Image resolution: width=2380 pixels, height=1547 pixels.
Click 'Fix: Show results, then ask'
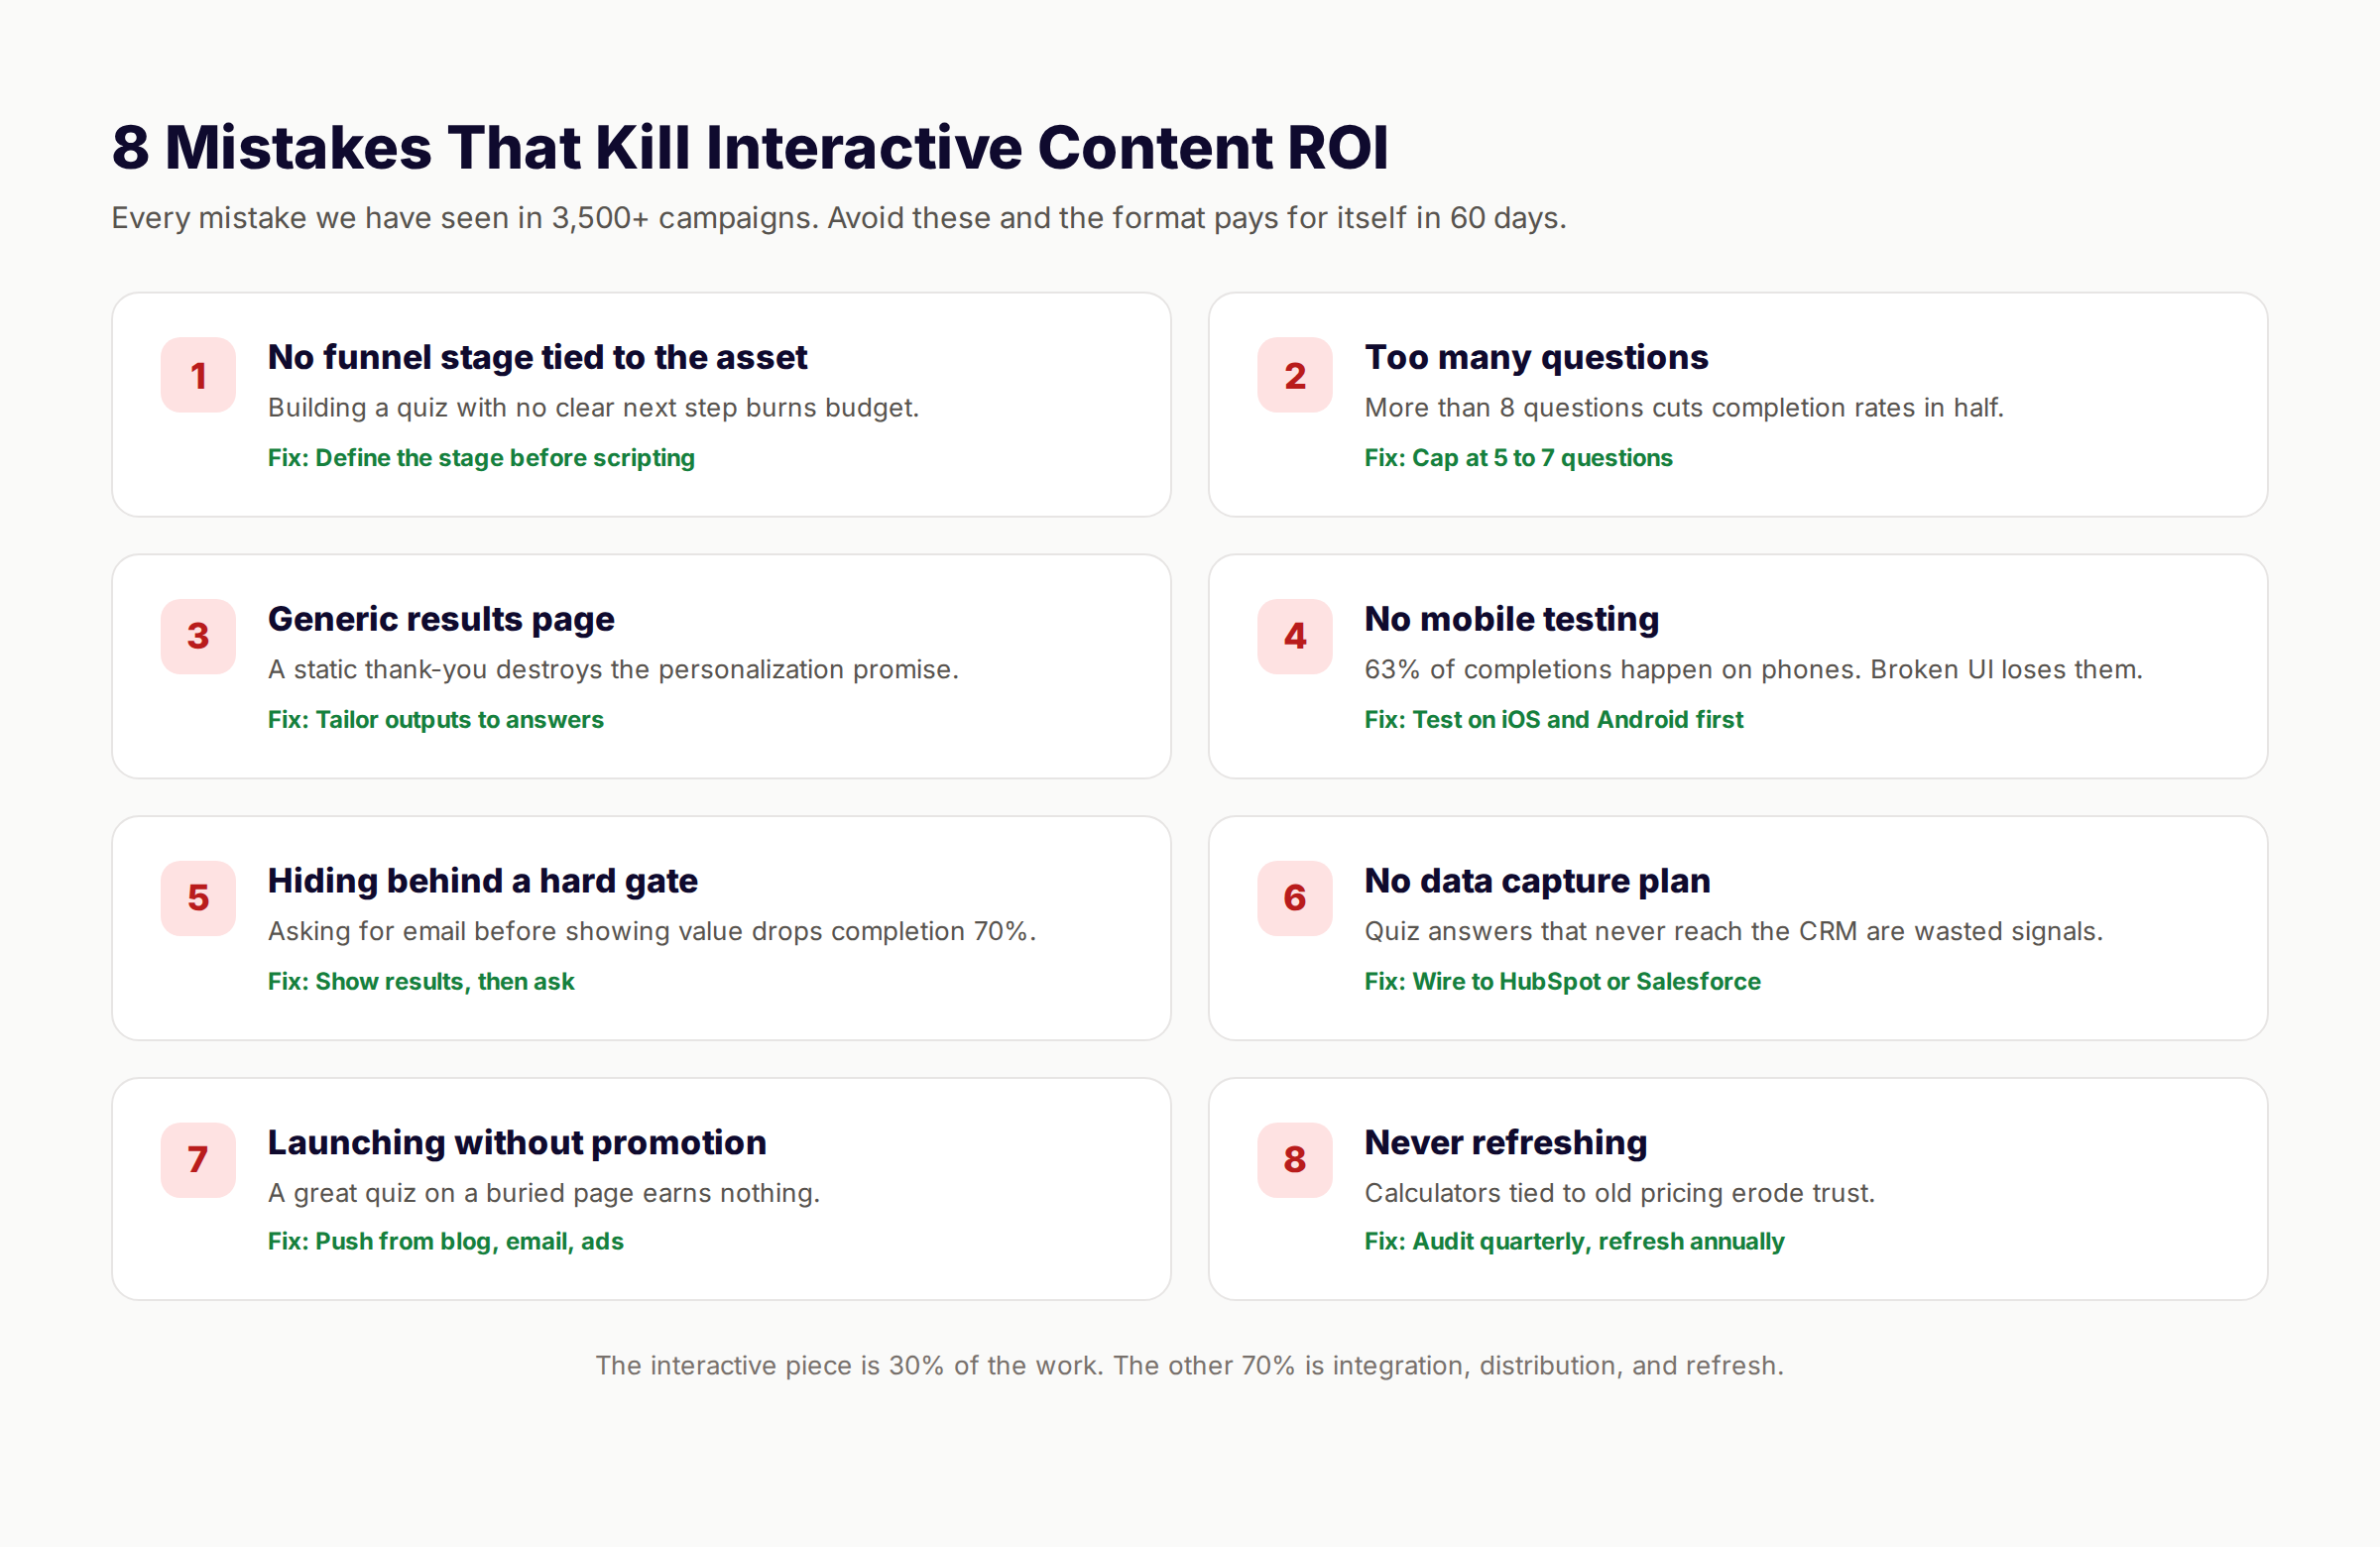click(x=421, y=982)
